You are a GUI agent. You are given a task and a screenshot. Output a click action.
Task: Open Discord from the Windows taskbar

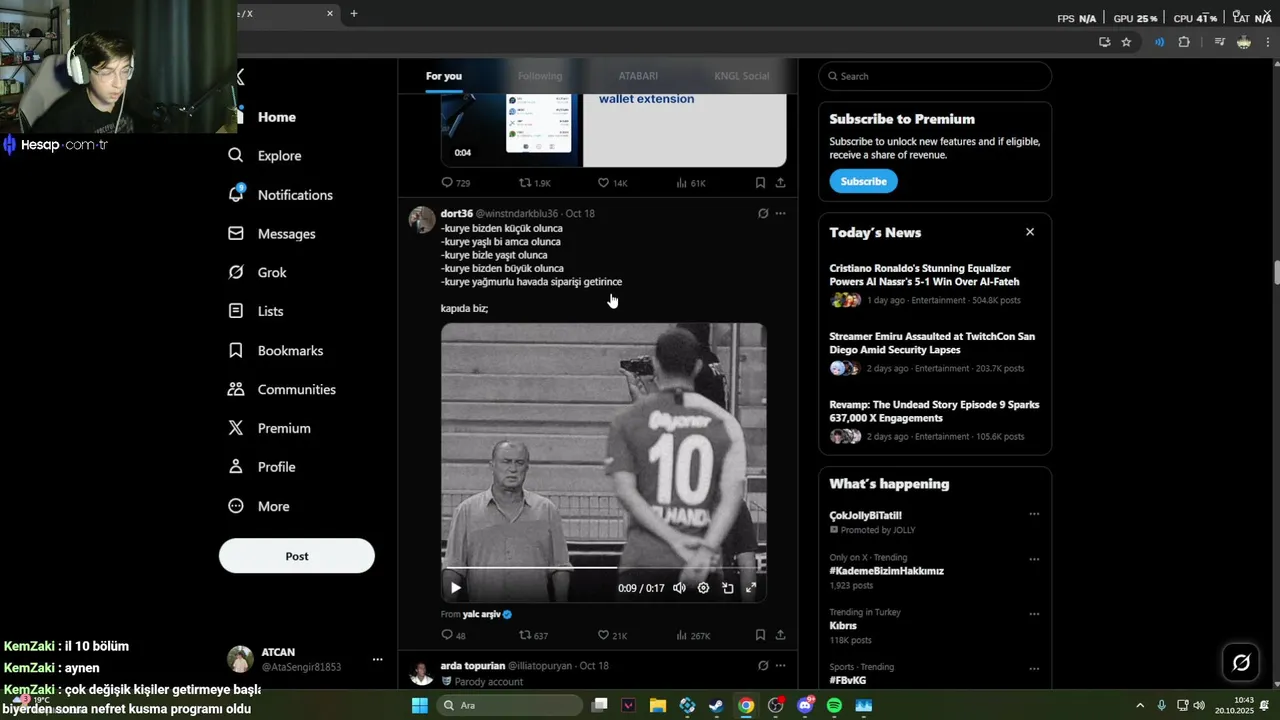click(x=805, y=705)
